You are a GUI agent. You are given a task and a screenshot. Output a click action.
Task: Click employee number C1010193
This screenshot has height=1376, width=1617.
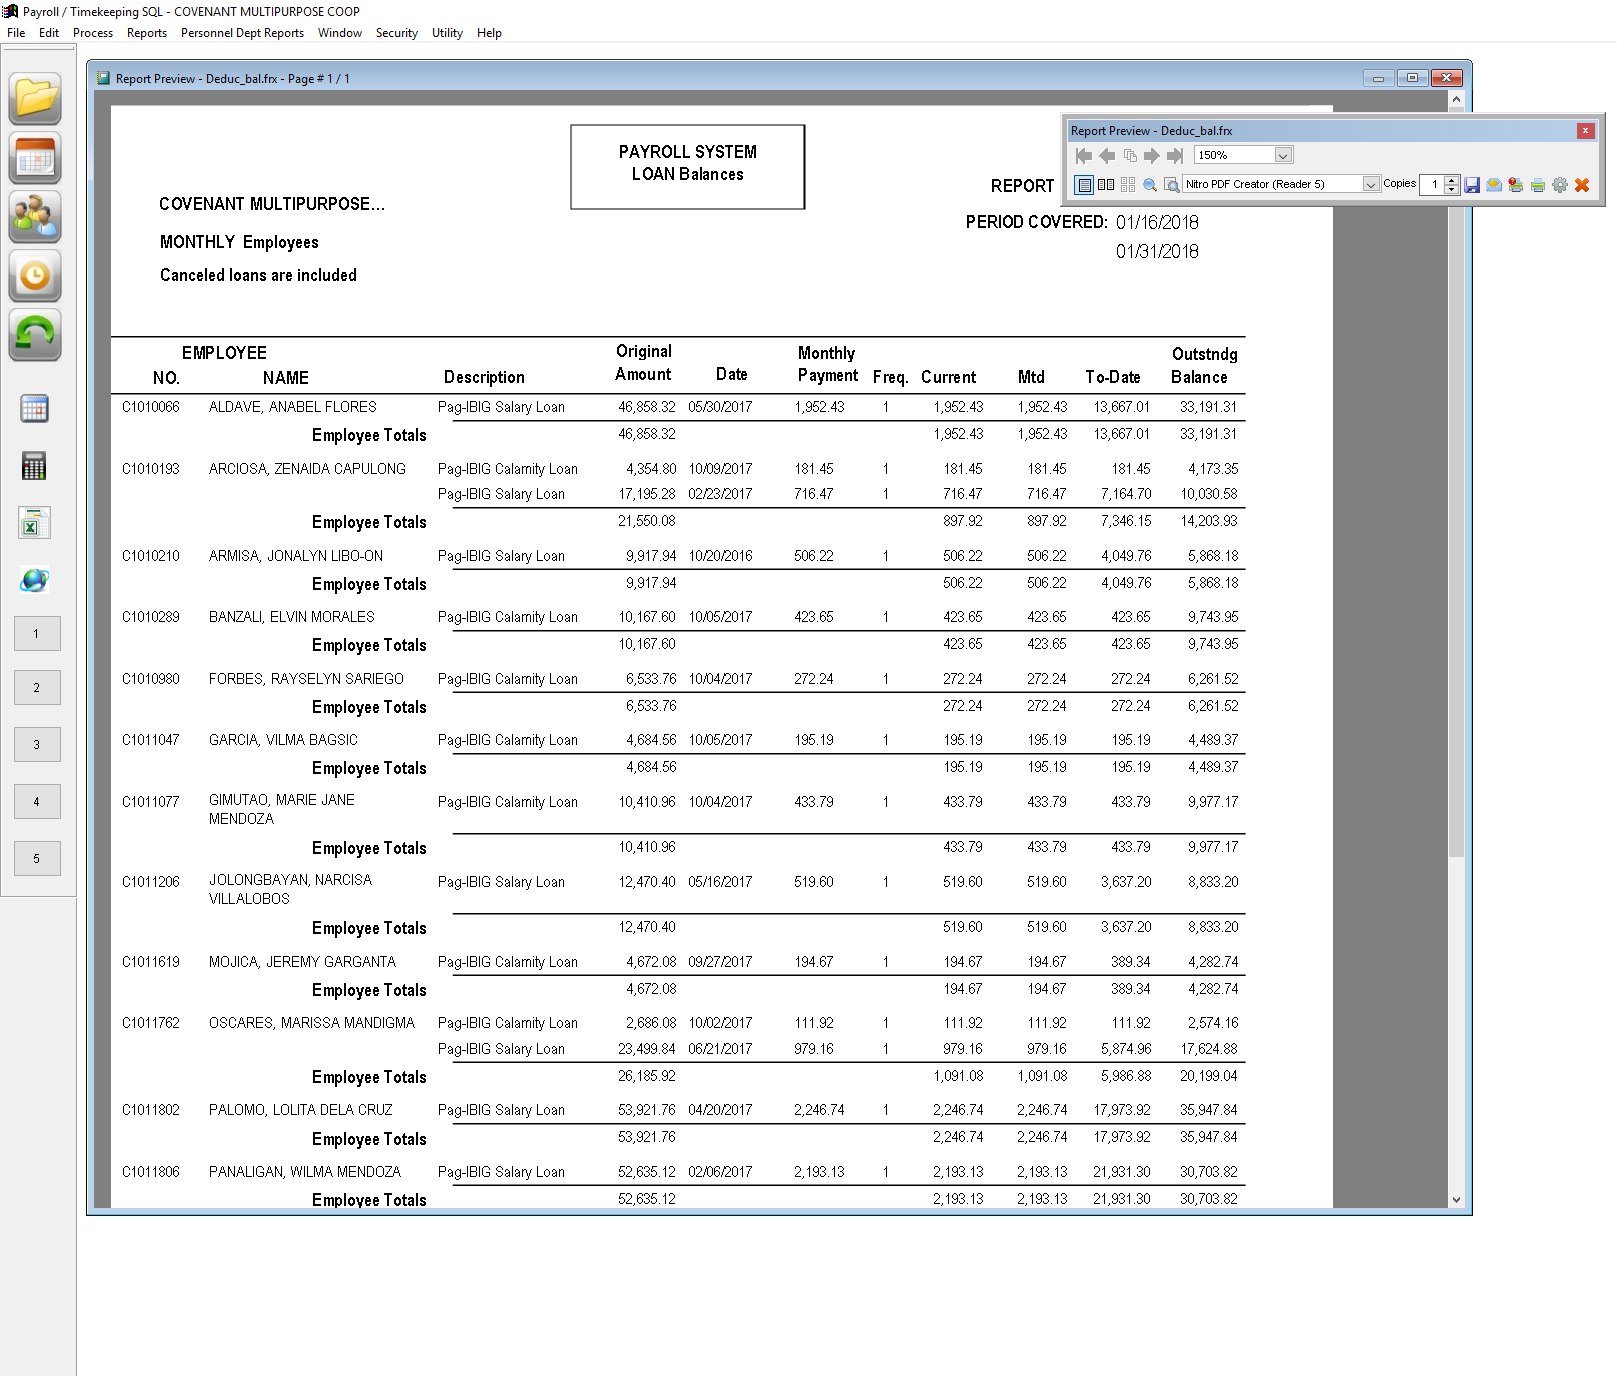151,469
